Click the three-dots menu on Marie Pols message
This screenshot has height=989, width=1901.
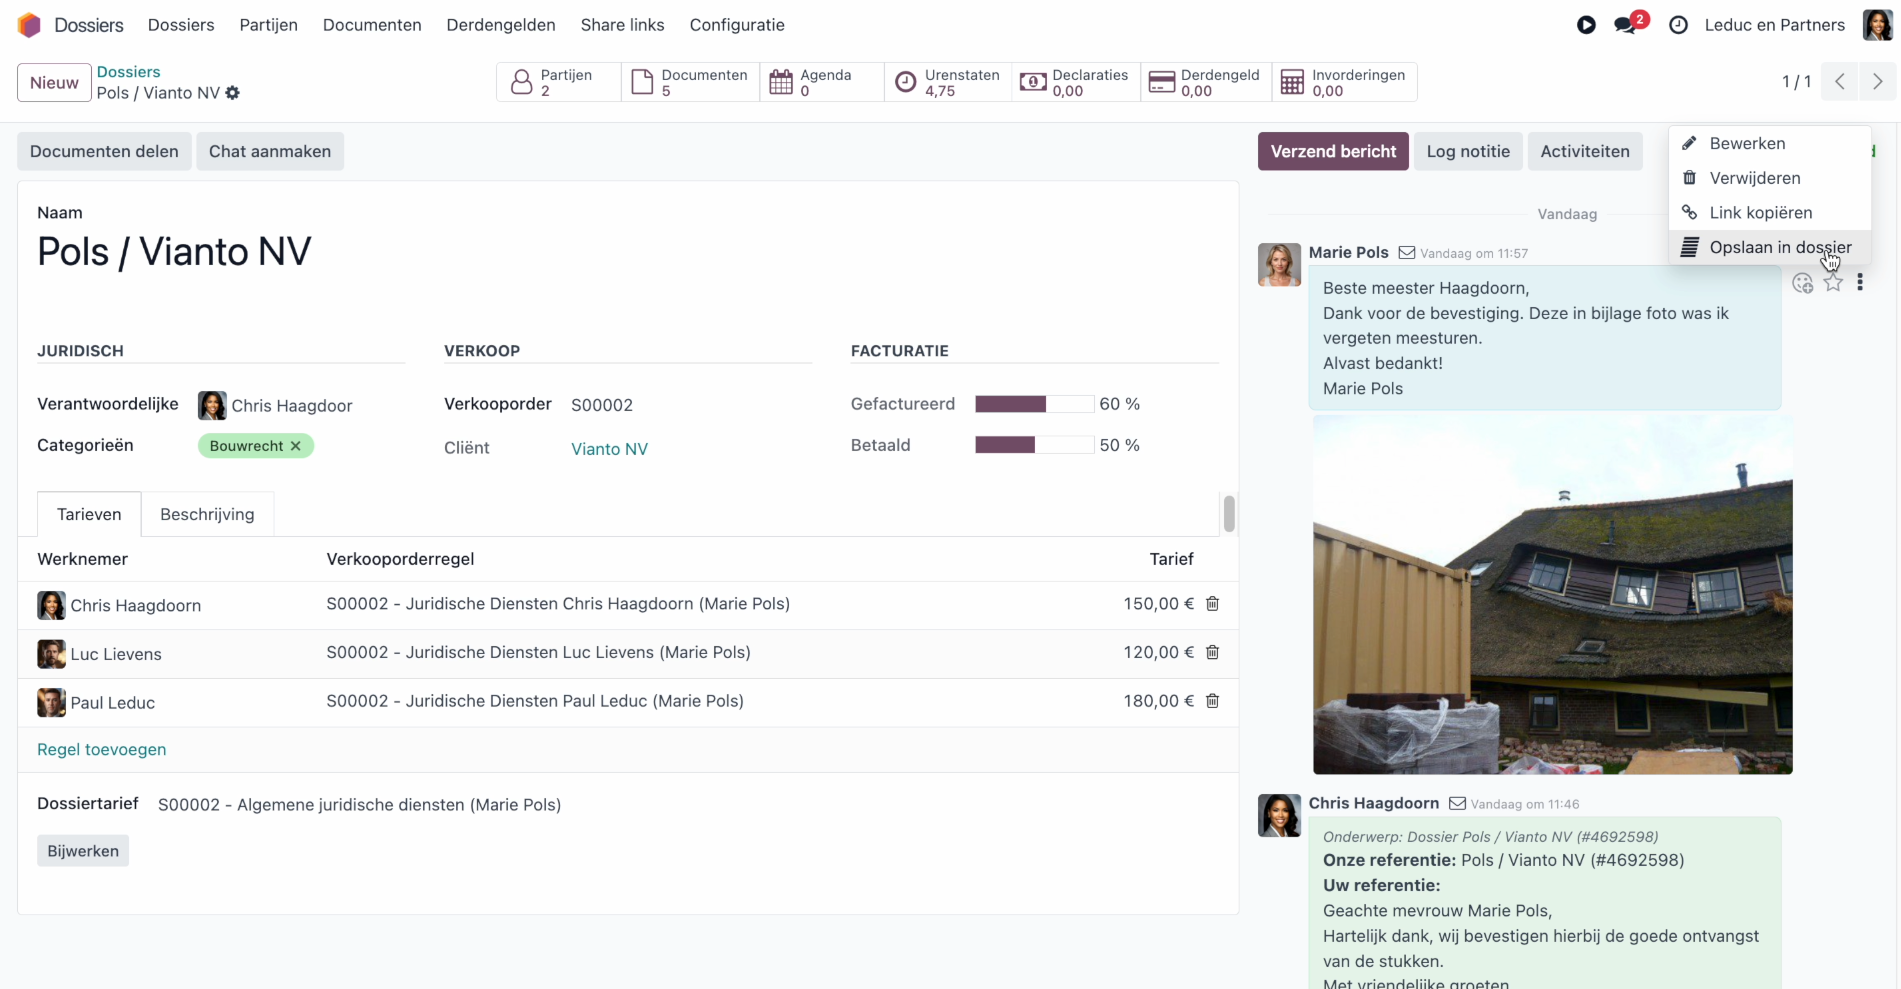pyautogui.click(x=1860, y=283)
